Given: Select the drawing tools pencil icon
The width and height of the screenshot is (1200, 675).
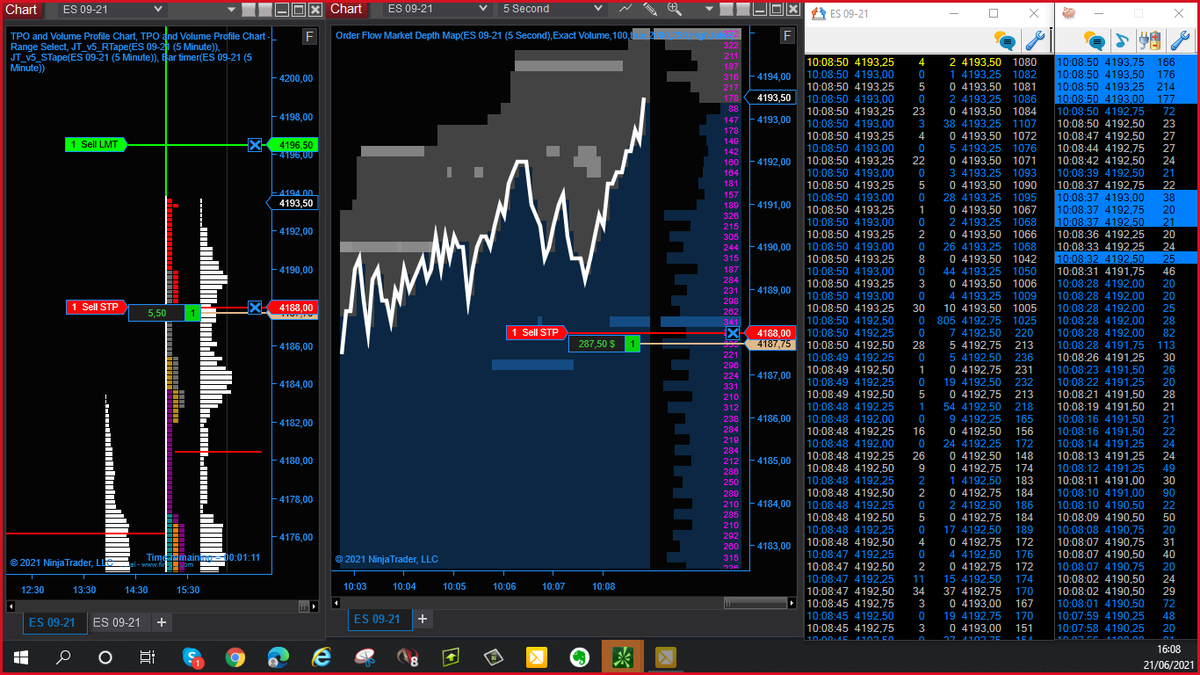Looking at the screenshot, I should click(x=649, y=9).
